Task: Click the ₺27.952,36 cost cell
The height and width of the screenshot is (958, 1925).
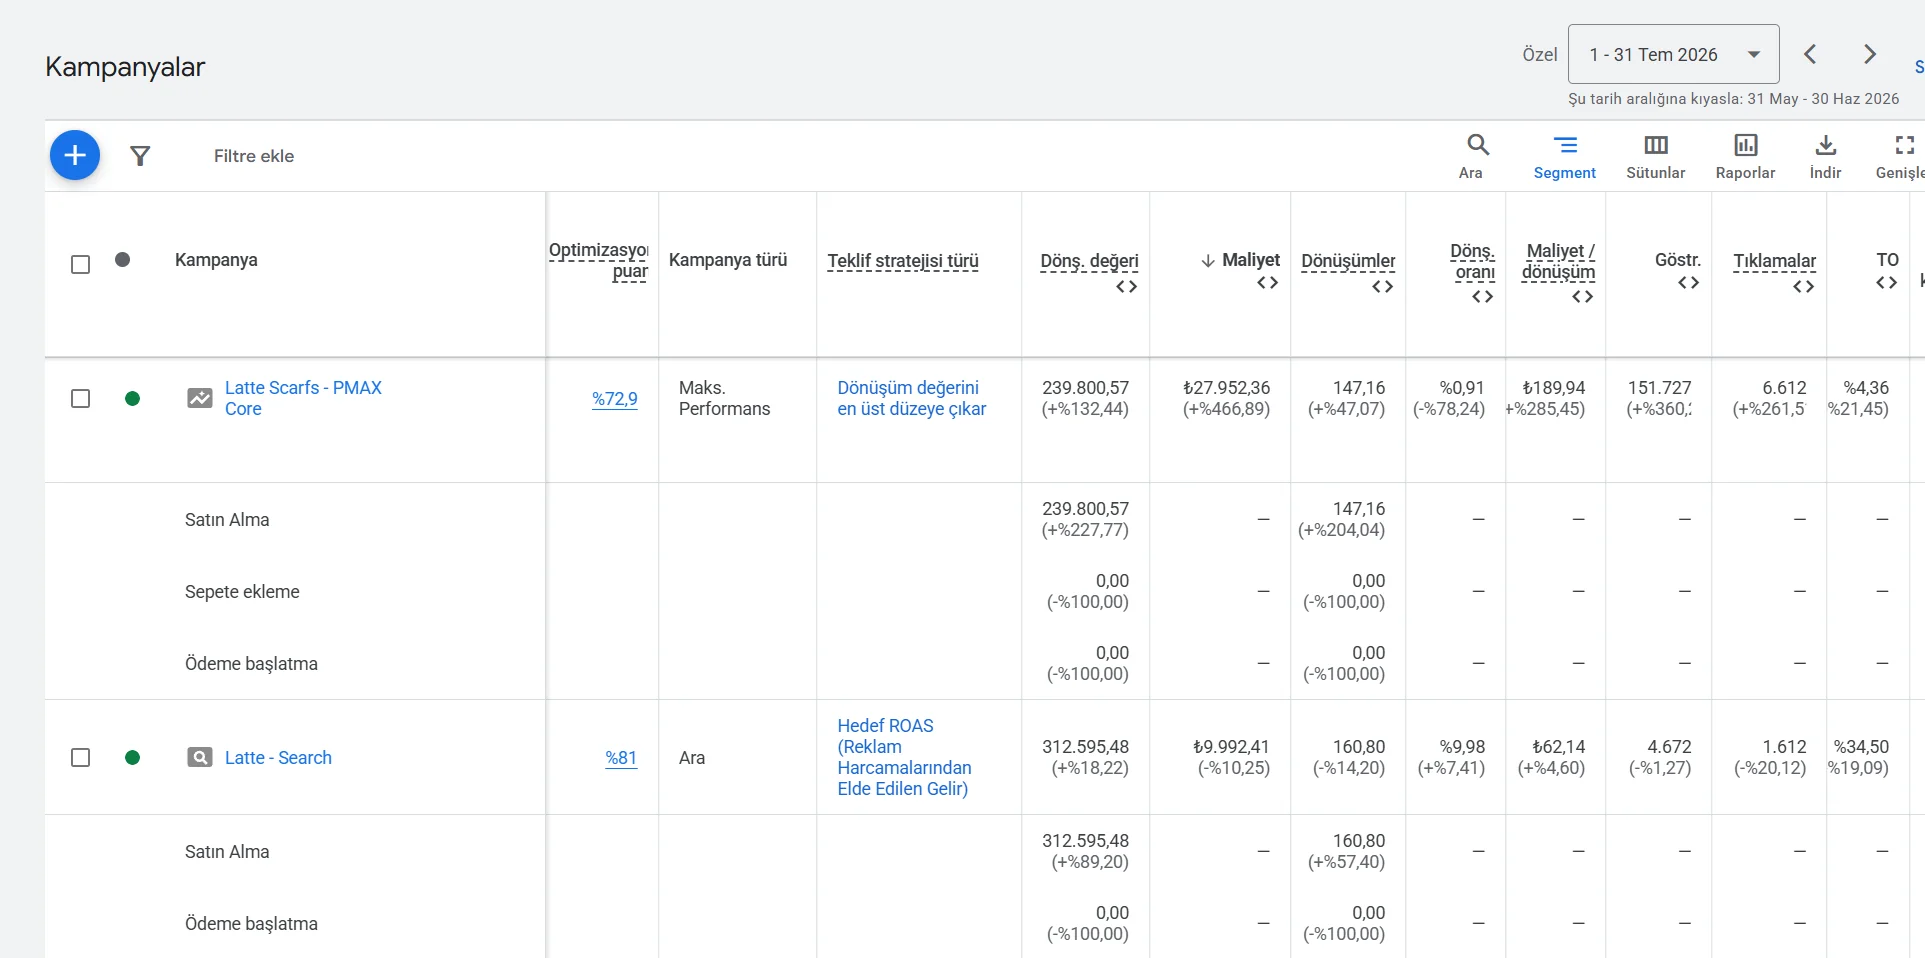Action: point(1226,388)
